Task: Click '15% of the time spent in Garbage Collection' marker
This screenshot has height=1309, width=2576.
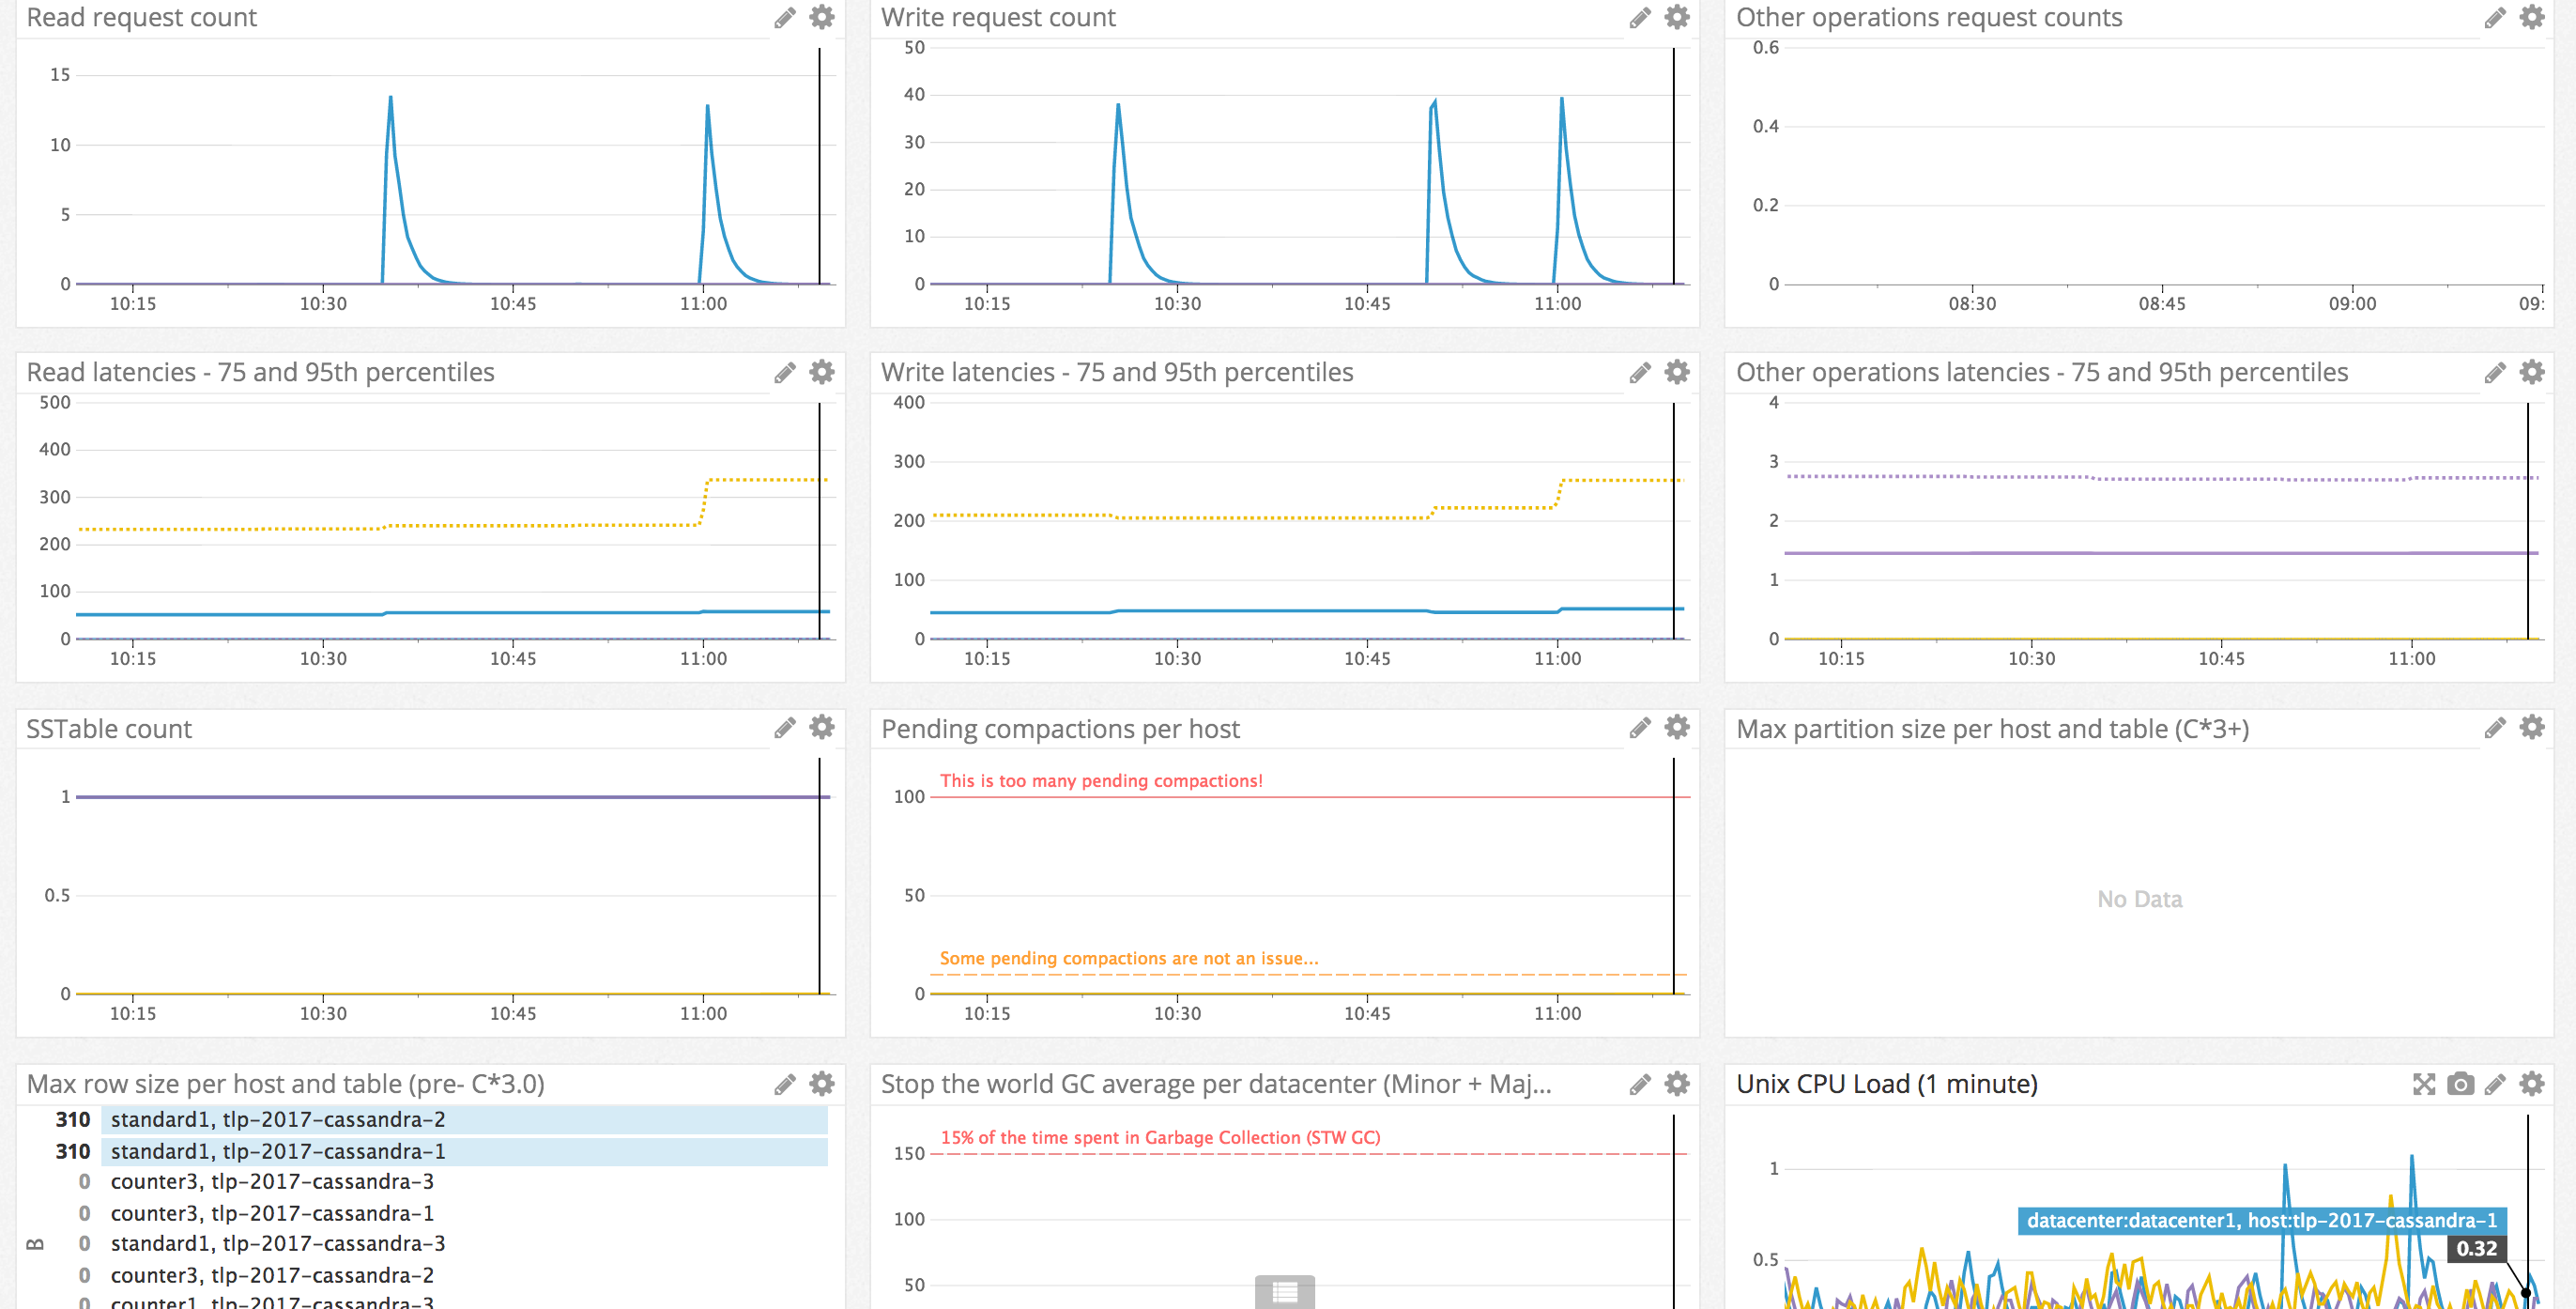Action: pyautogui.click(x=1160, y=1137)
